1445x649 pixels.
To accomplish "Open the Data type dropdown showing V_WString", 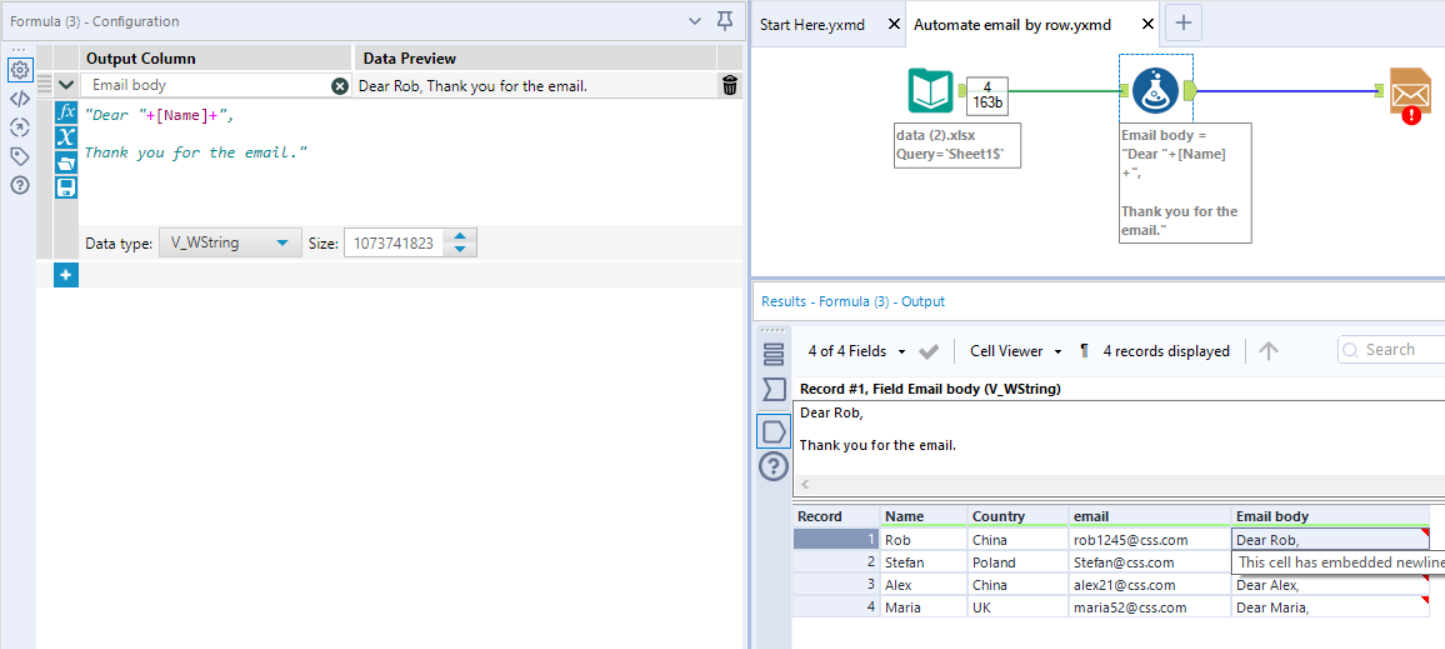I will point(230,241).
